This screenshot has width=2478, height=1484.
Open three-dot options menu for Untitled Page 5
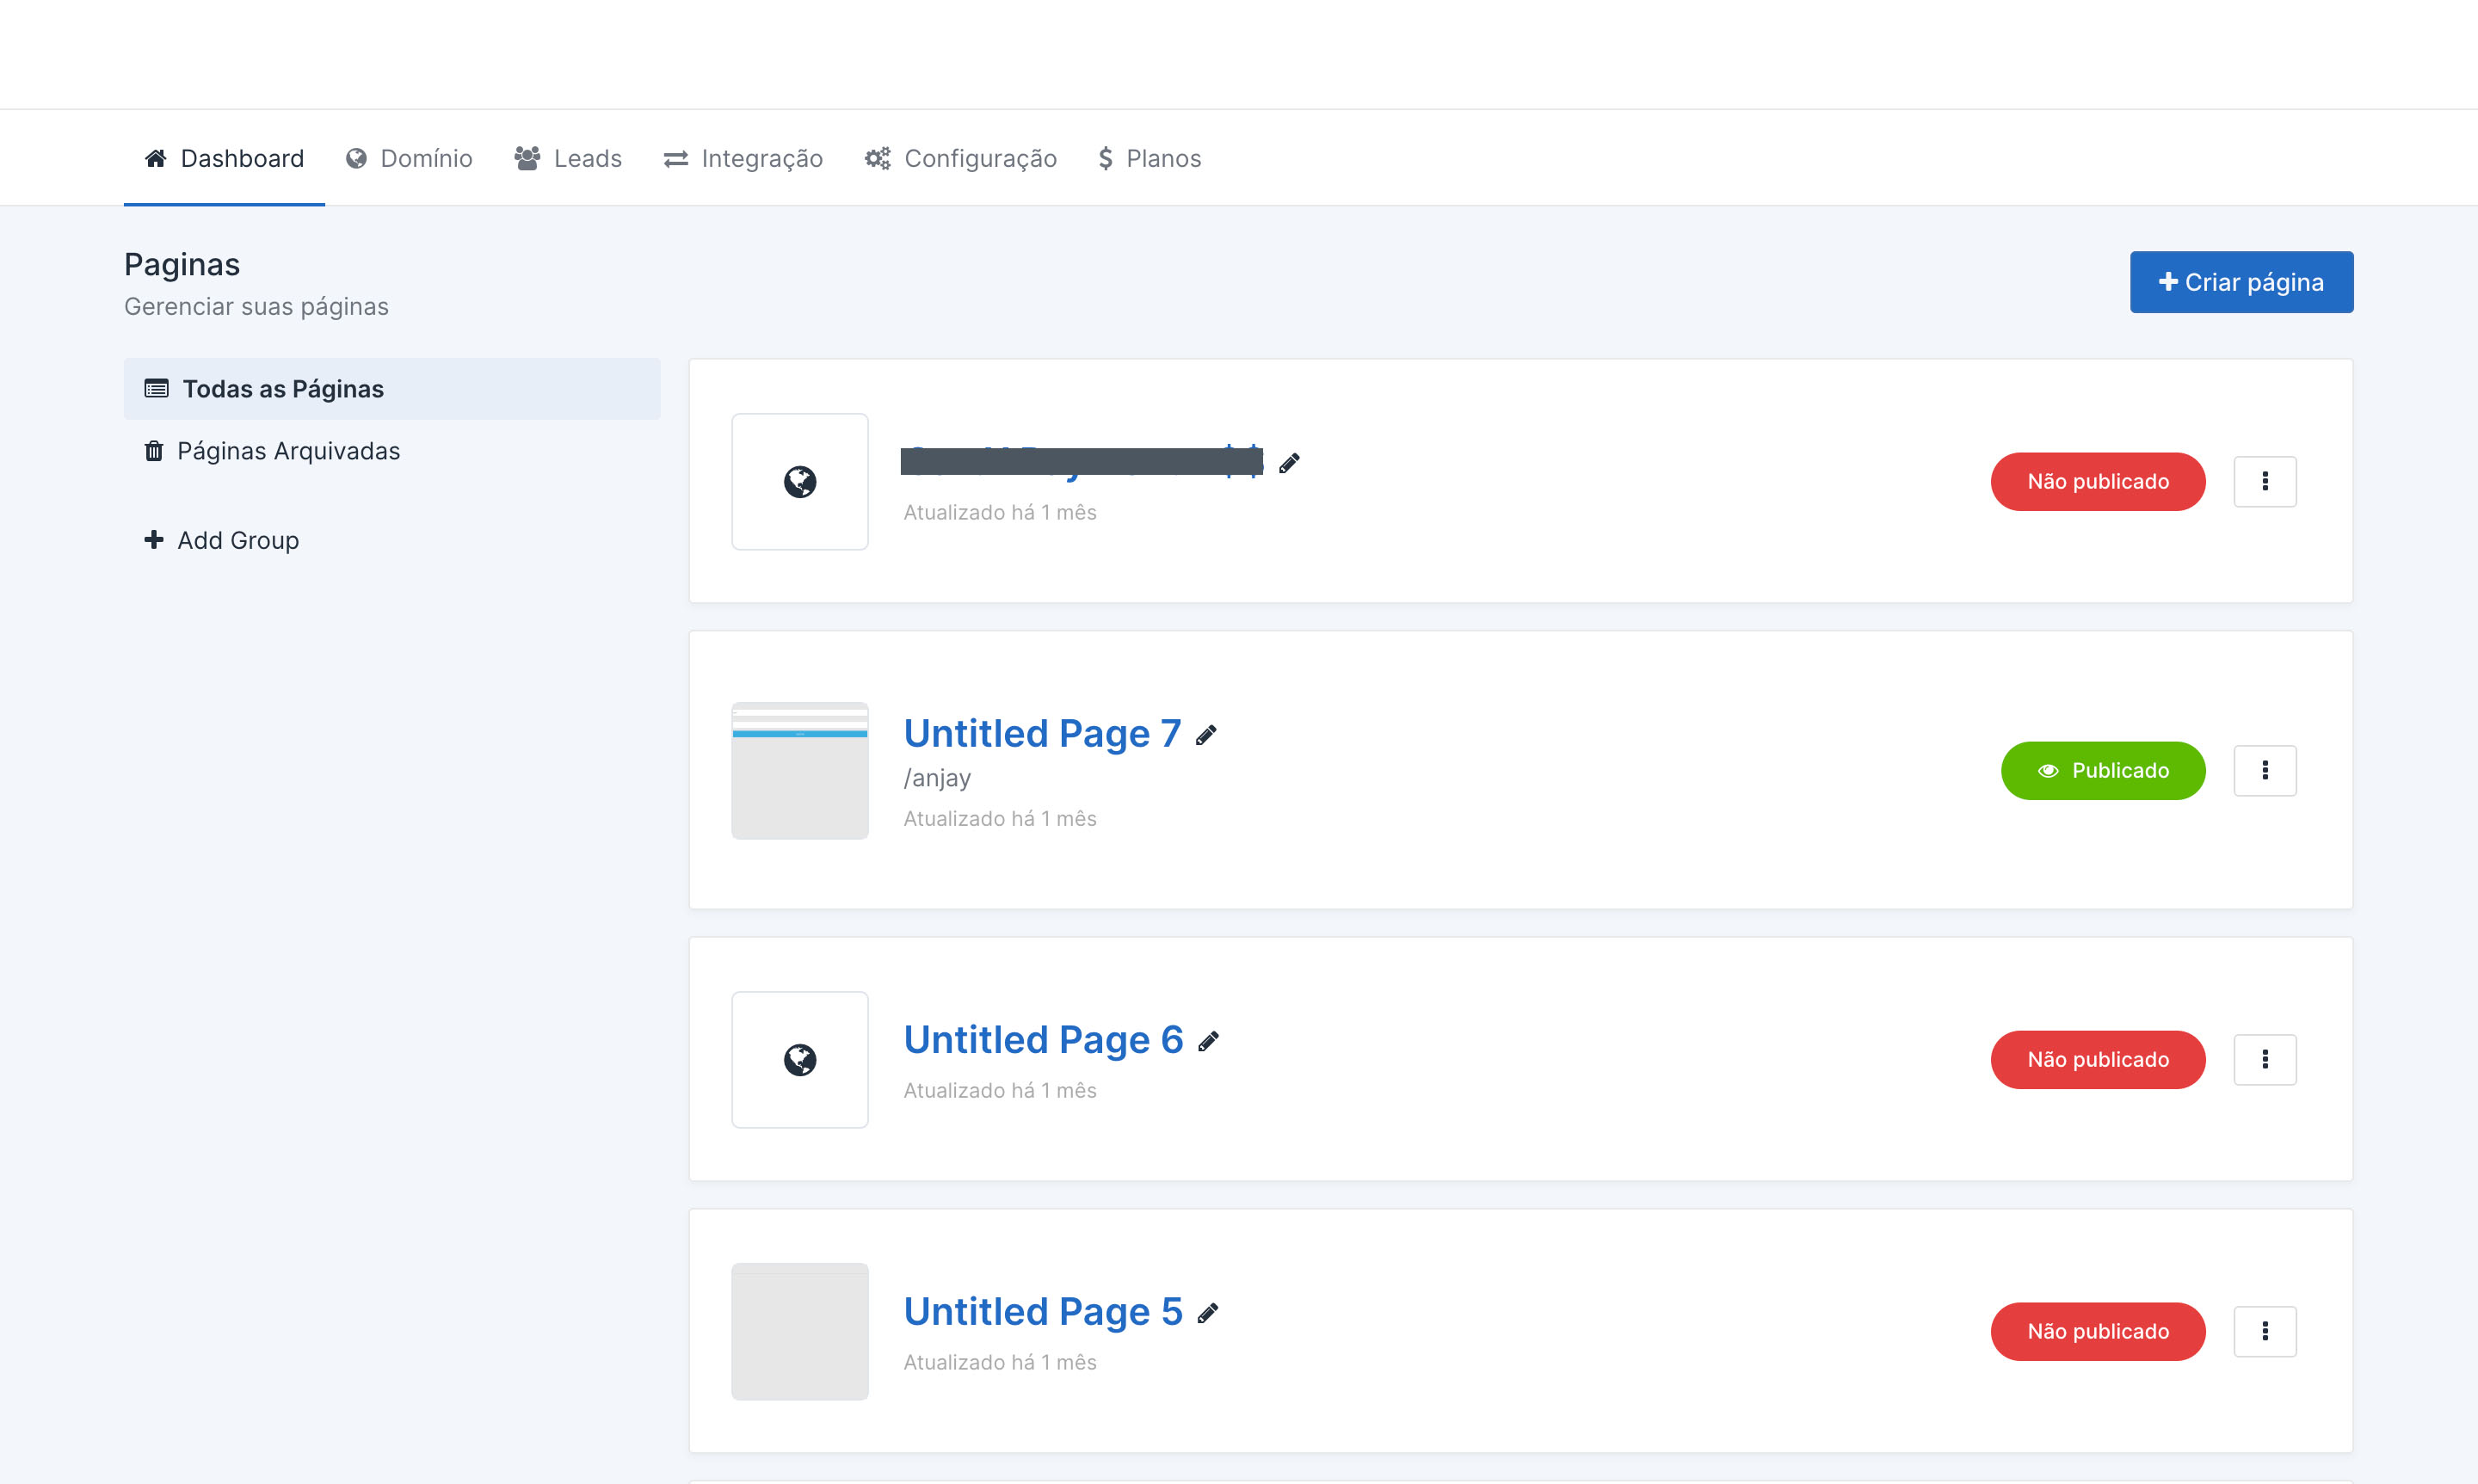coord(2264,1332)
